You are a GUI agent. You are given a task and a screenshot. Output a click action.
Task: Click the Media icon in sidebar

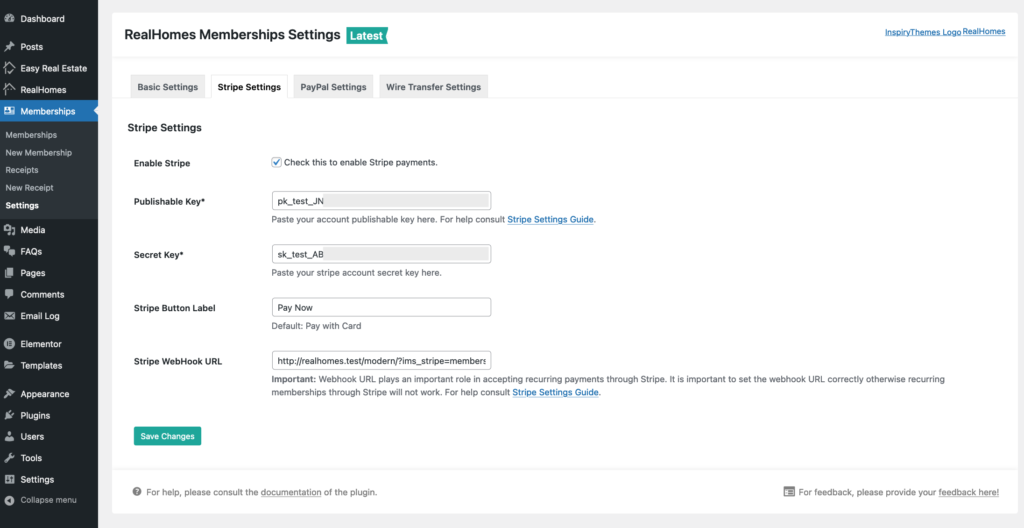tap(9, 229)
